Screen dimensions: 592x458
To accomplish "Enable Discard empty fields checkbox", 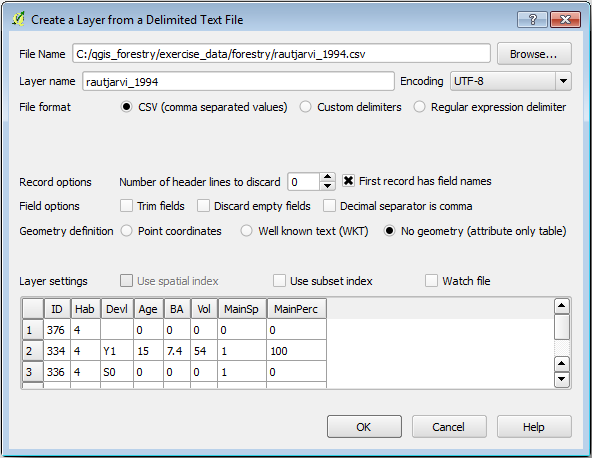I will [203, 206].
